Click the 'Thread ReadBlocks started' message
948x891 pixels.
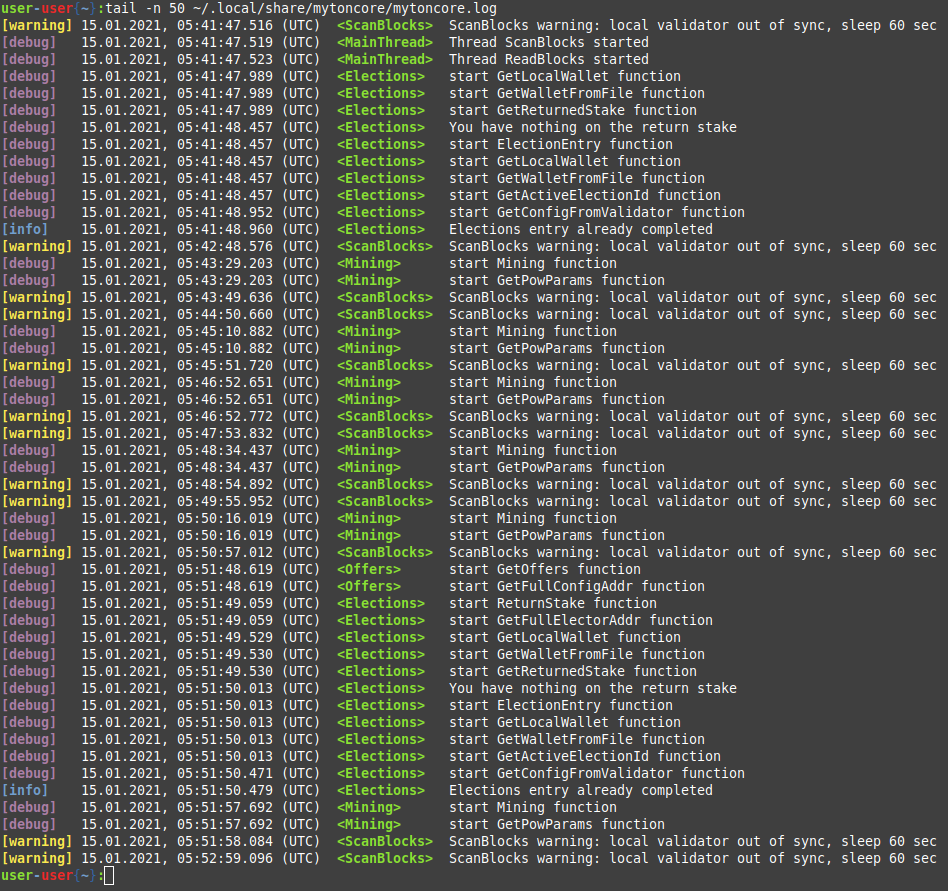tap(548, 60)
